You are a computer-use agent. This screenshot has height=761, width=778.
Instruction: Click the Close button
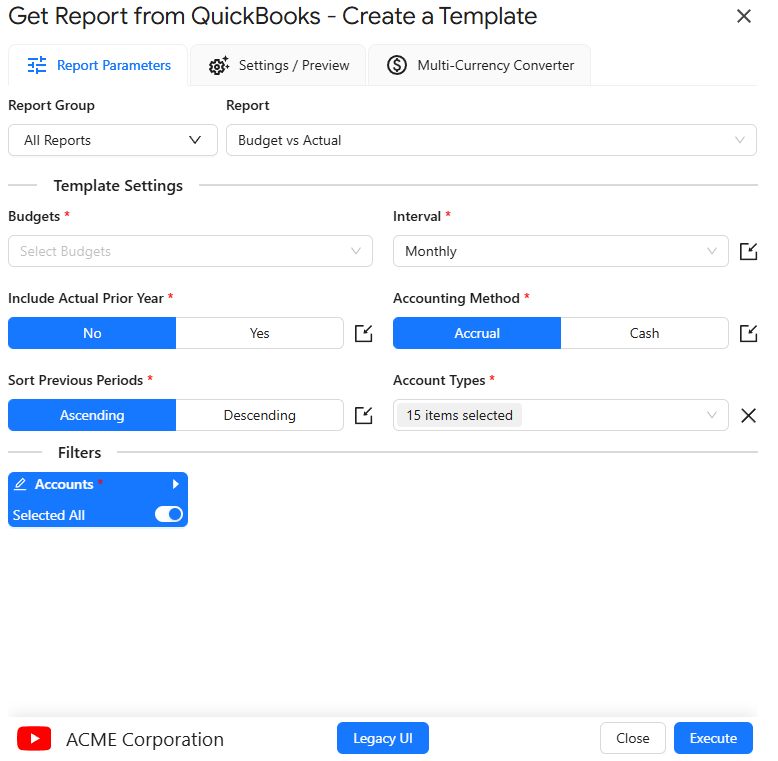point(632,738)
